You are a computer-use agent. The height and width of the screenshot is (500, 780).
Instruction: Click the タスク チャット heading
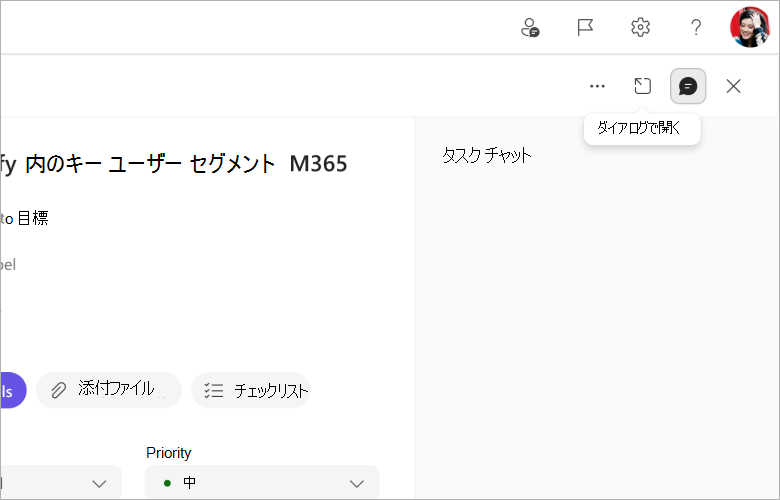487,155
